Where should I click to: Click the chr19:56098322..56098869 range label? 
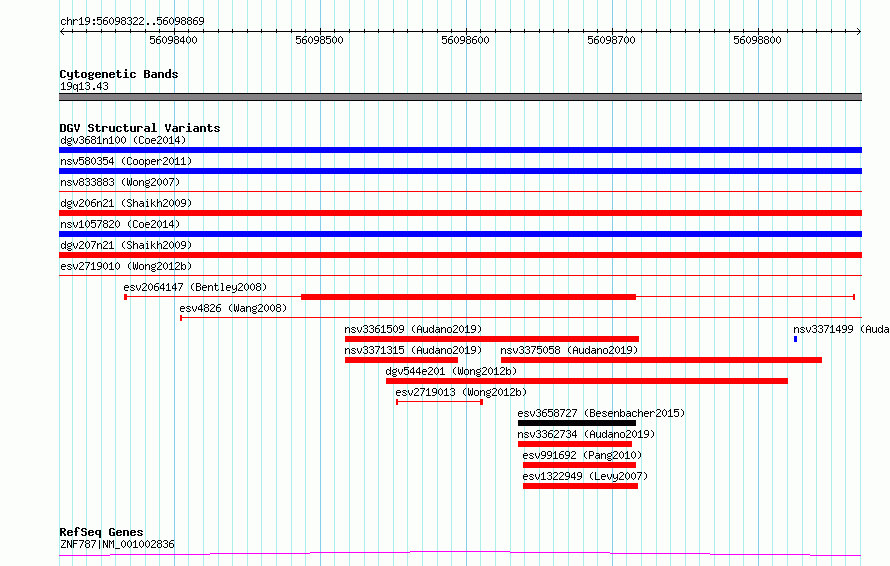tap(132, 21)
